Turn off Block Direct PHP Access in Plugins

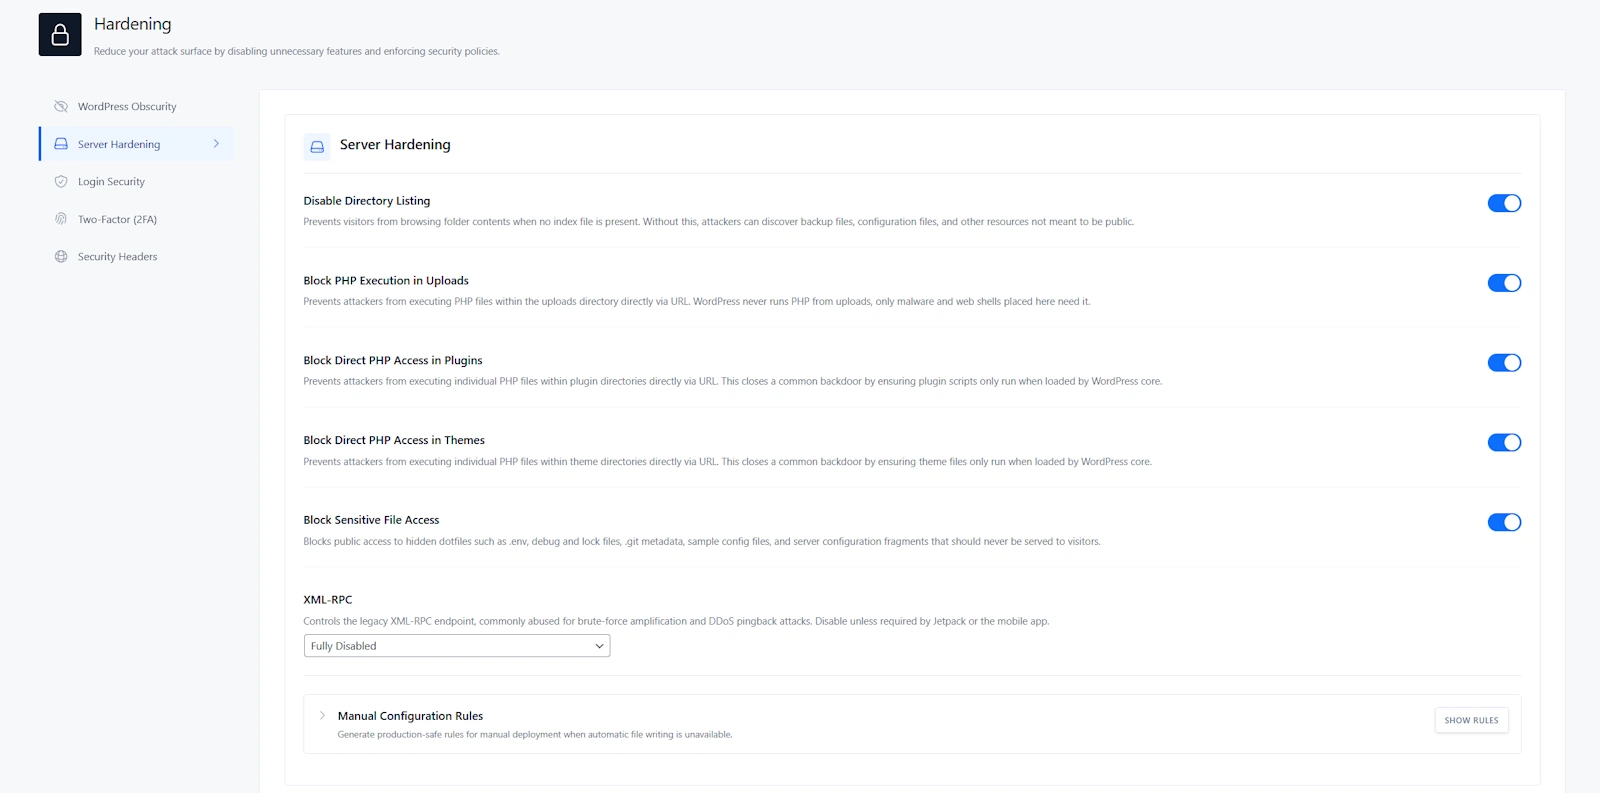tap(1503, 363)
